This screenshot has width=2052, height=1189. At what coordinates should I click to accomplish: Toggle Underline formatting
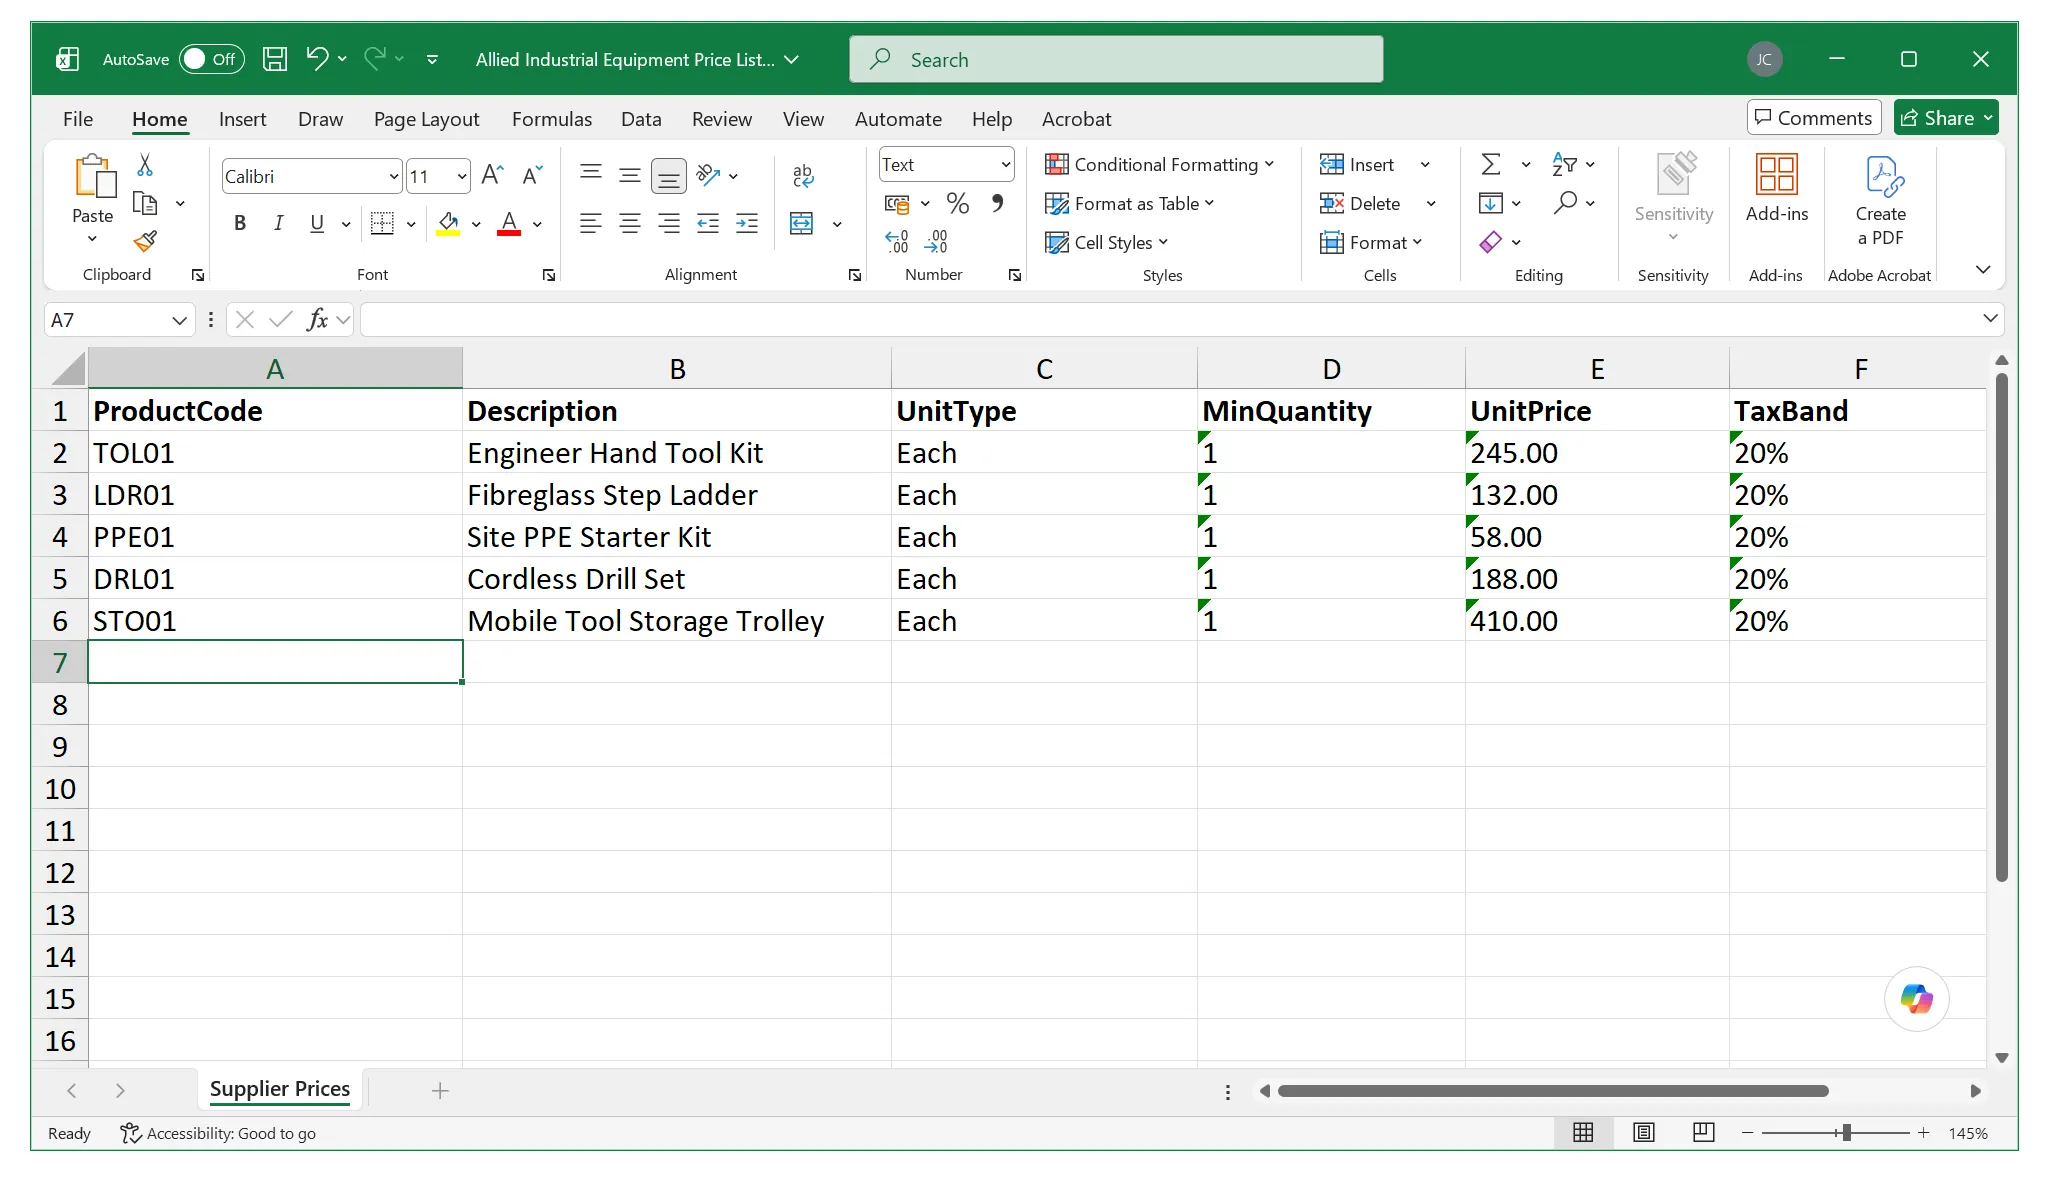pos(317,223)
